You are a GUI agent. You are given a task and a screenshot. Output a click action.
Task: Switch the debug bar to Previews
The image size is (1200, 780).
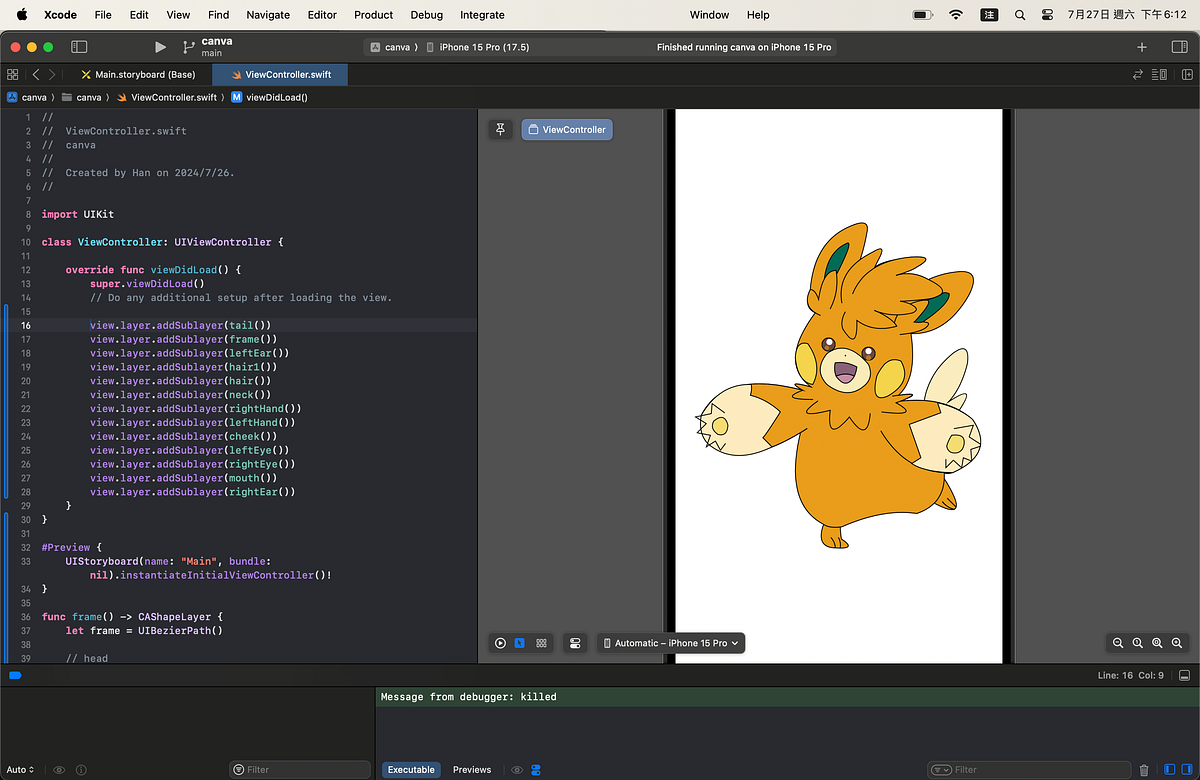pos(471,770)
